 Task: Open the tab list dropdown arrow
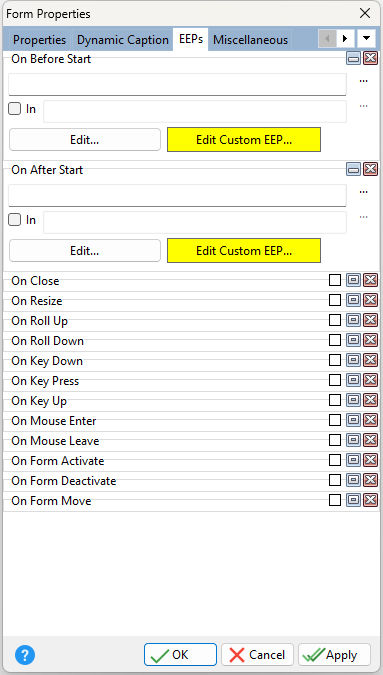[366, 39]
